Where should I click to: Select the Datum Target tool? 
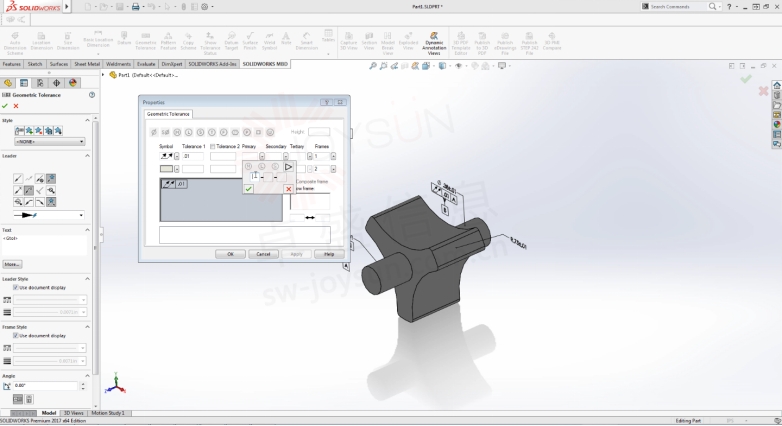coord(231,41)
